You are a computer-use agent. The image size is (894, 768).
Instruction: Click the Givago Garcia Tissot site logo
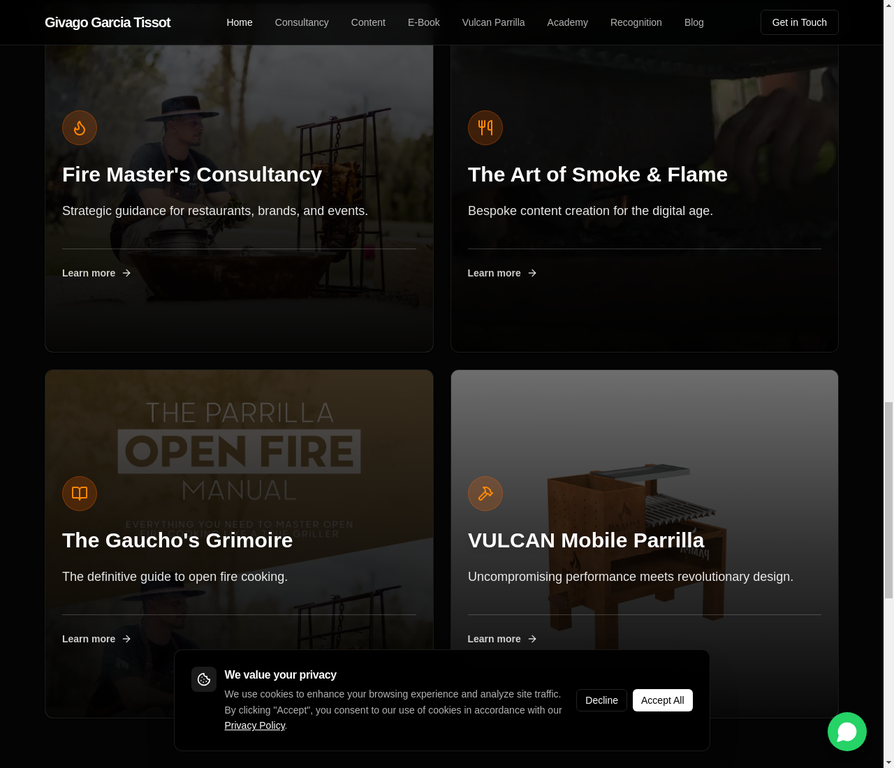point(107,22)
